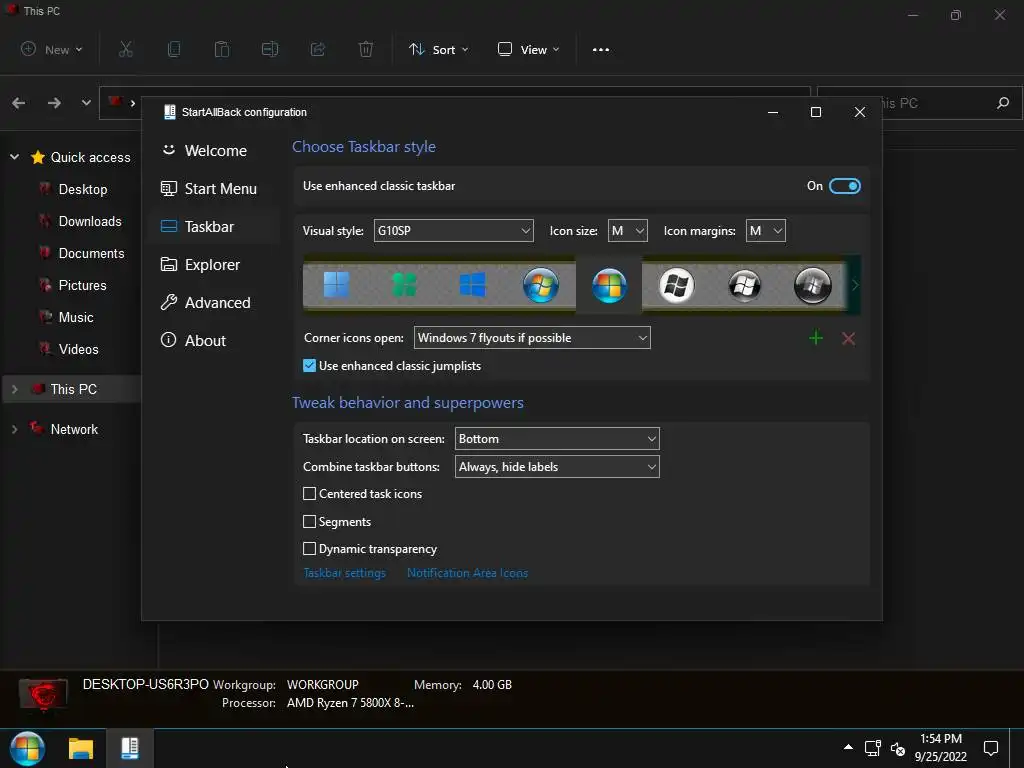Image resolution: width=1024 pixels, height=768 pixels.
Task: Switch to the Welcome section
Action: [214, 151]
